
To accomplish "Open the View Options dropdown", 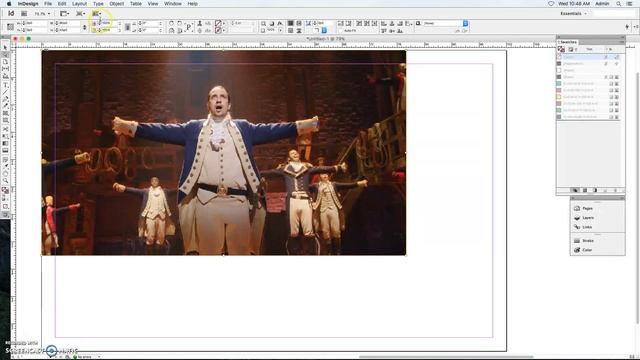I will coord(64,13).
